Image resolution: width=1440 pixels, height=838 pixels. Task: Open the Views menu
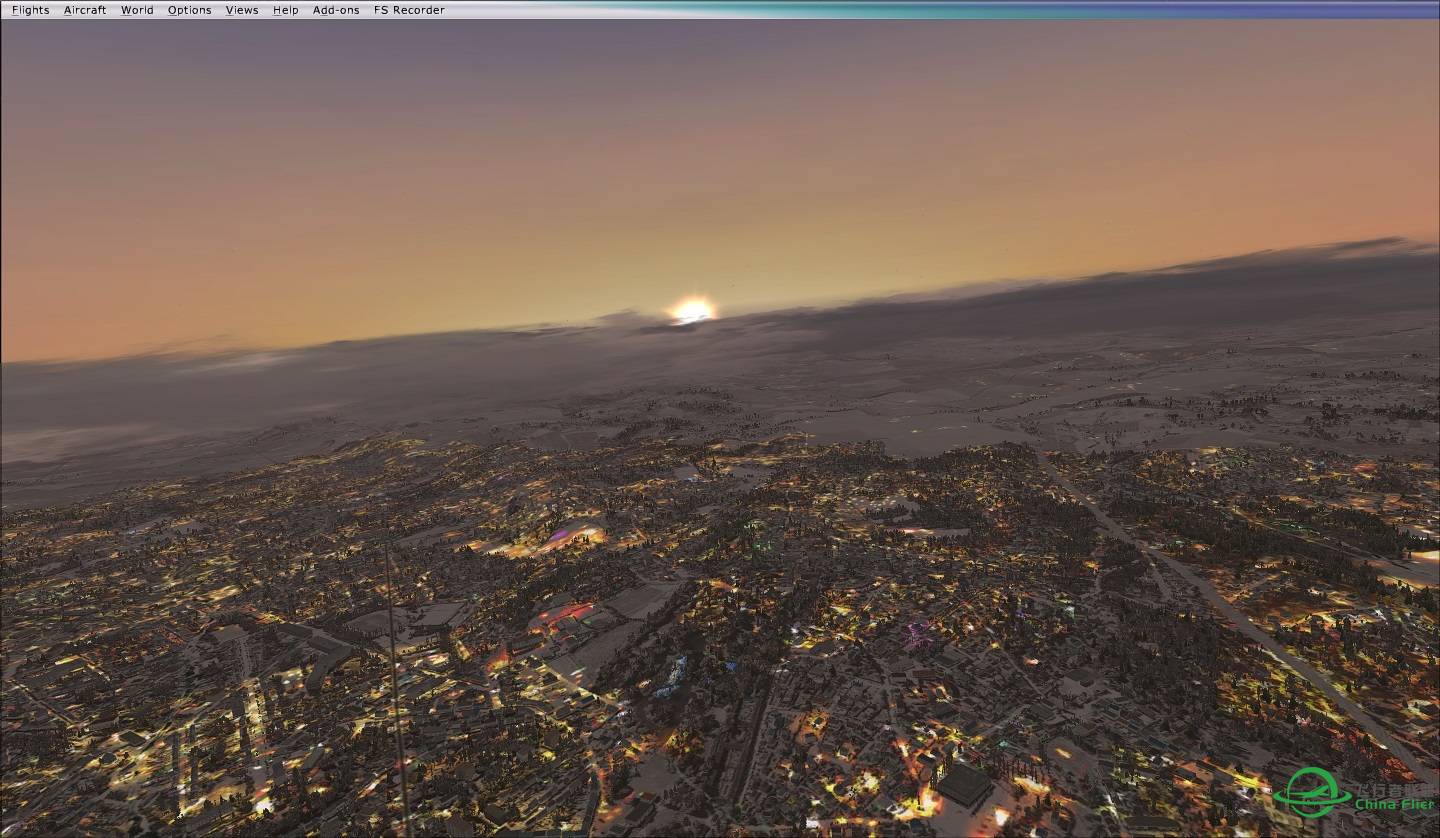pyautogui.click(x=241, y=10)
